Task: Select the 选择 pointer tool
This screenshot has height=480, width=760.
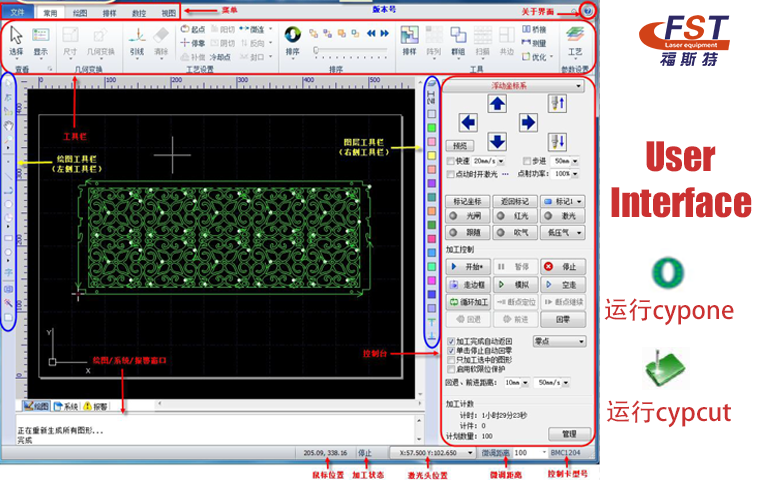Action: (x=16, y=38)
